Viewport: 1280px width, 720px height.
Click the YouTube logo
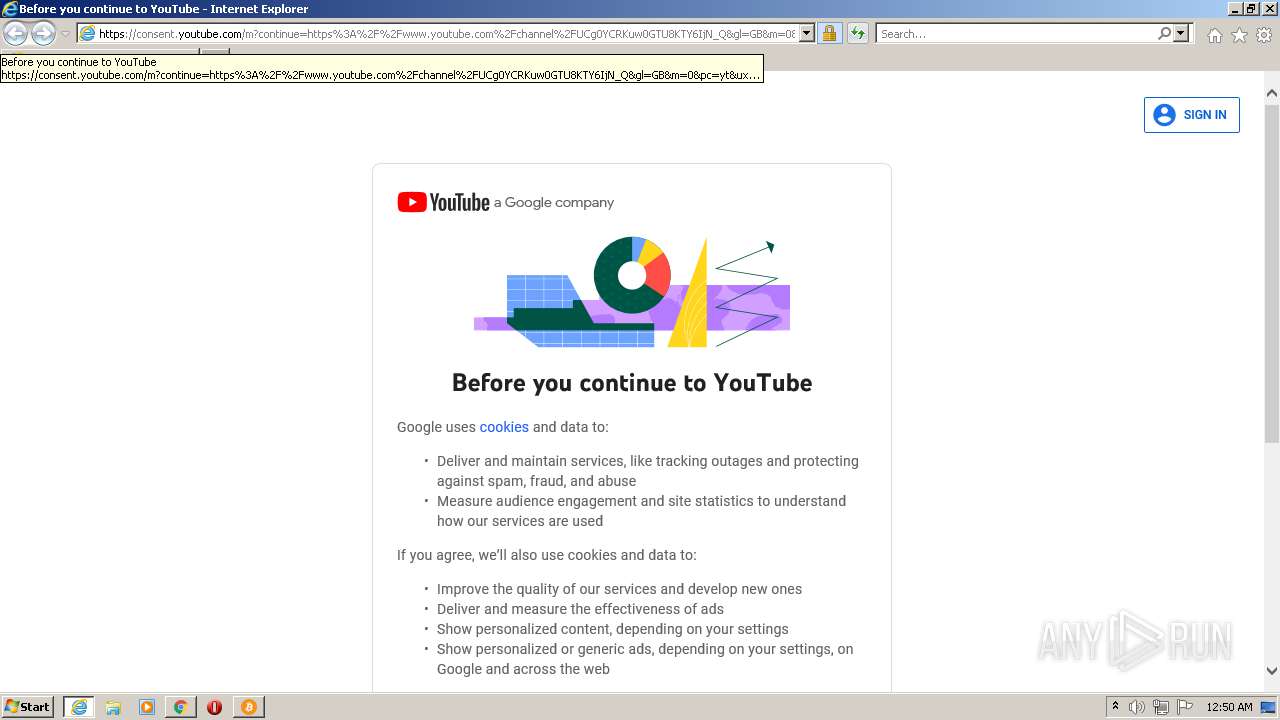443,202
